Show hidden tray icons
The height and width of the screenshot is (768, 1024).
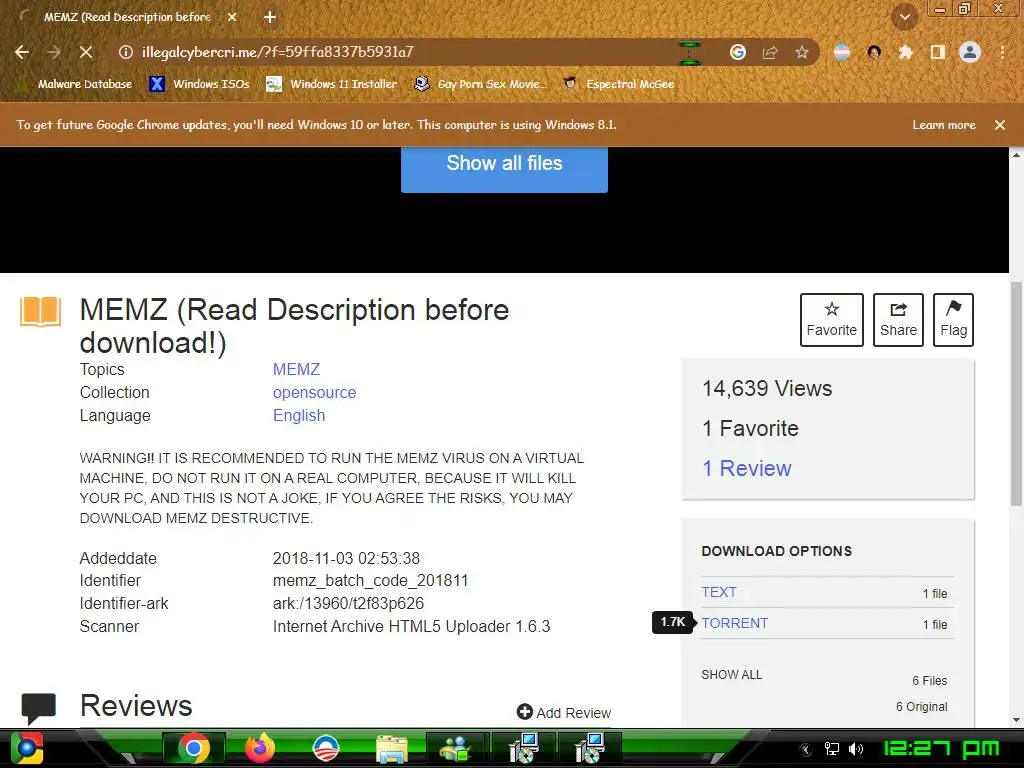point(806,749)
